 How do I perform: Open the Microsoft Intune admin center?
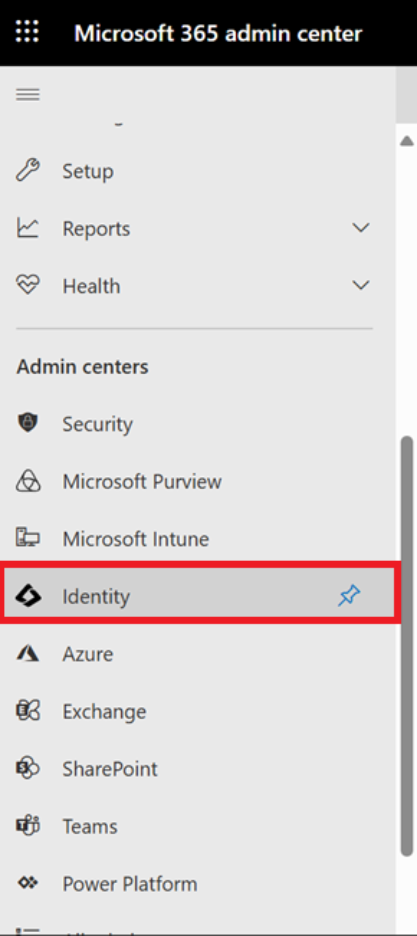pyautogui.click(x=197, y=538)
